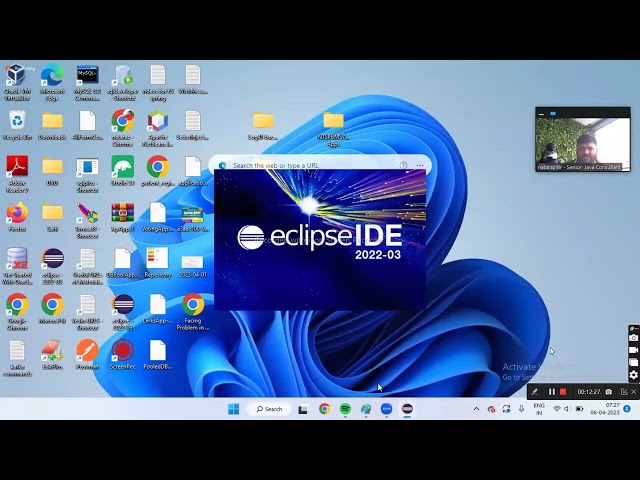Open the PooledDB file on desktop
Screen dimensions: 640x480
coord(158,355)
